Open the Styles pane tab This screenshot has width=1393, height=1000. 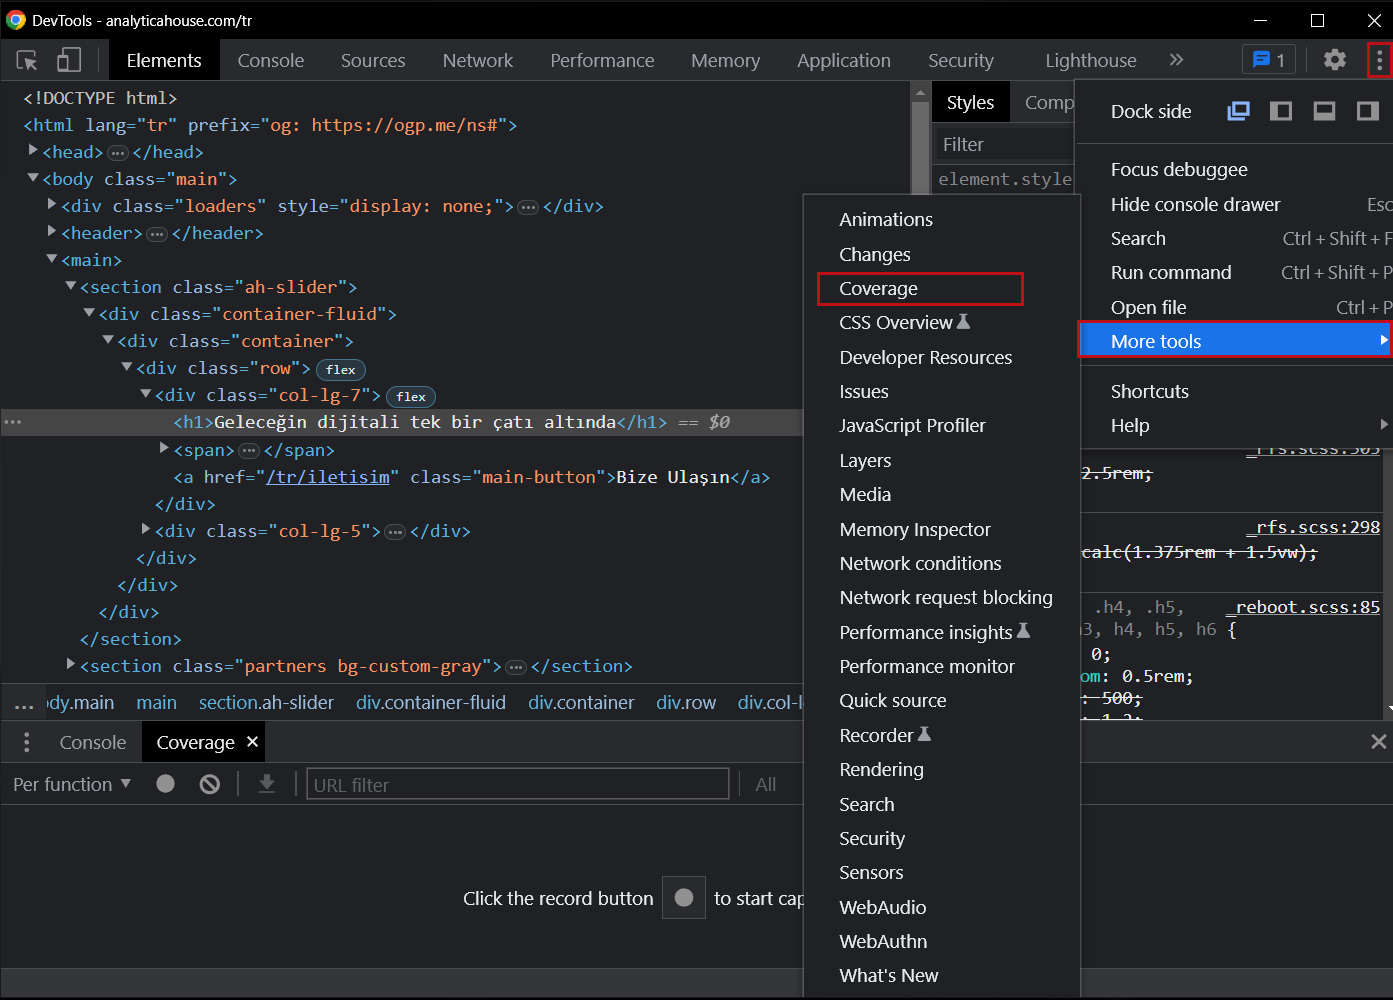(970, 102)
